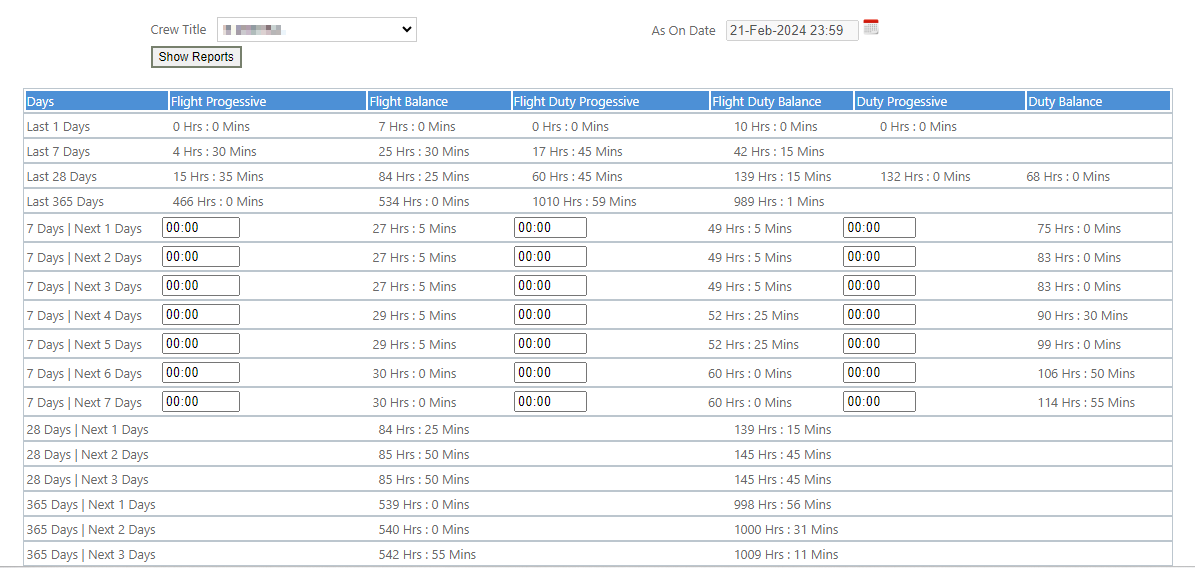The width and height of the screenshot is (1195, 568).
Task: Edit Flight Duty Progessive input, Next 4 Days
Action: click(x=550, y=315)
